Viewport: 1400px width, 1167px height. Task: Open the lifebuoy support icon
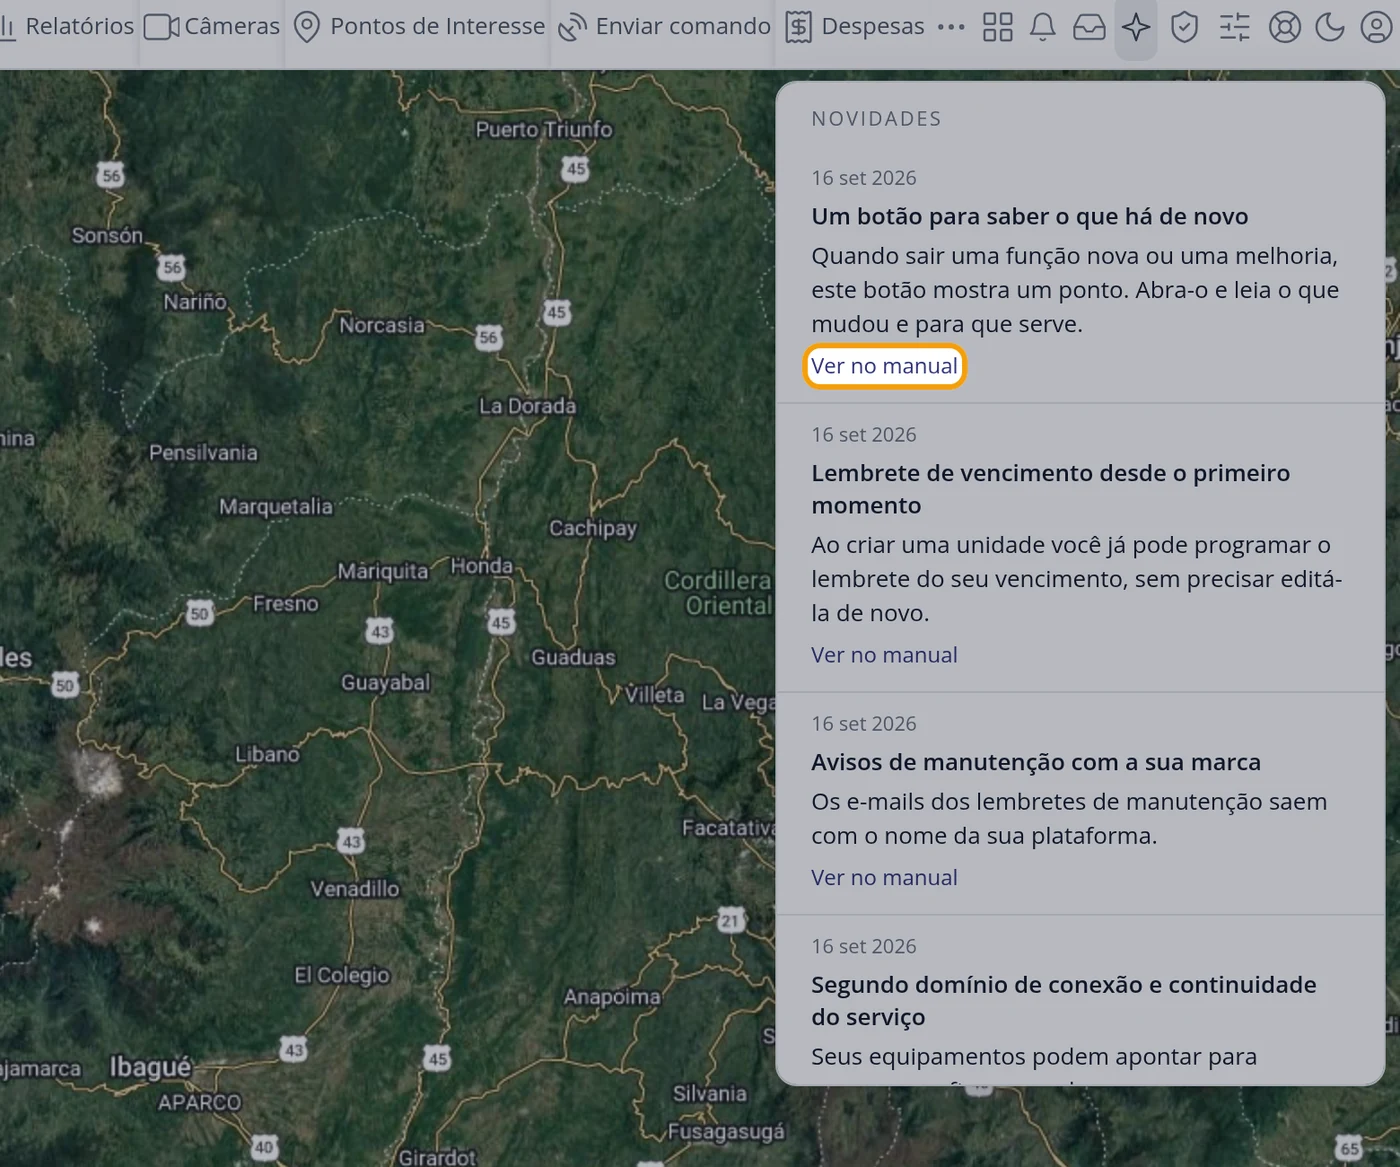coord(1285,27)
